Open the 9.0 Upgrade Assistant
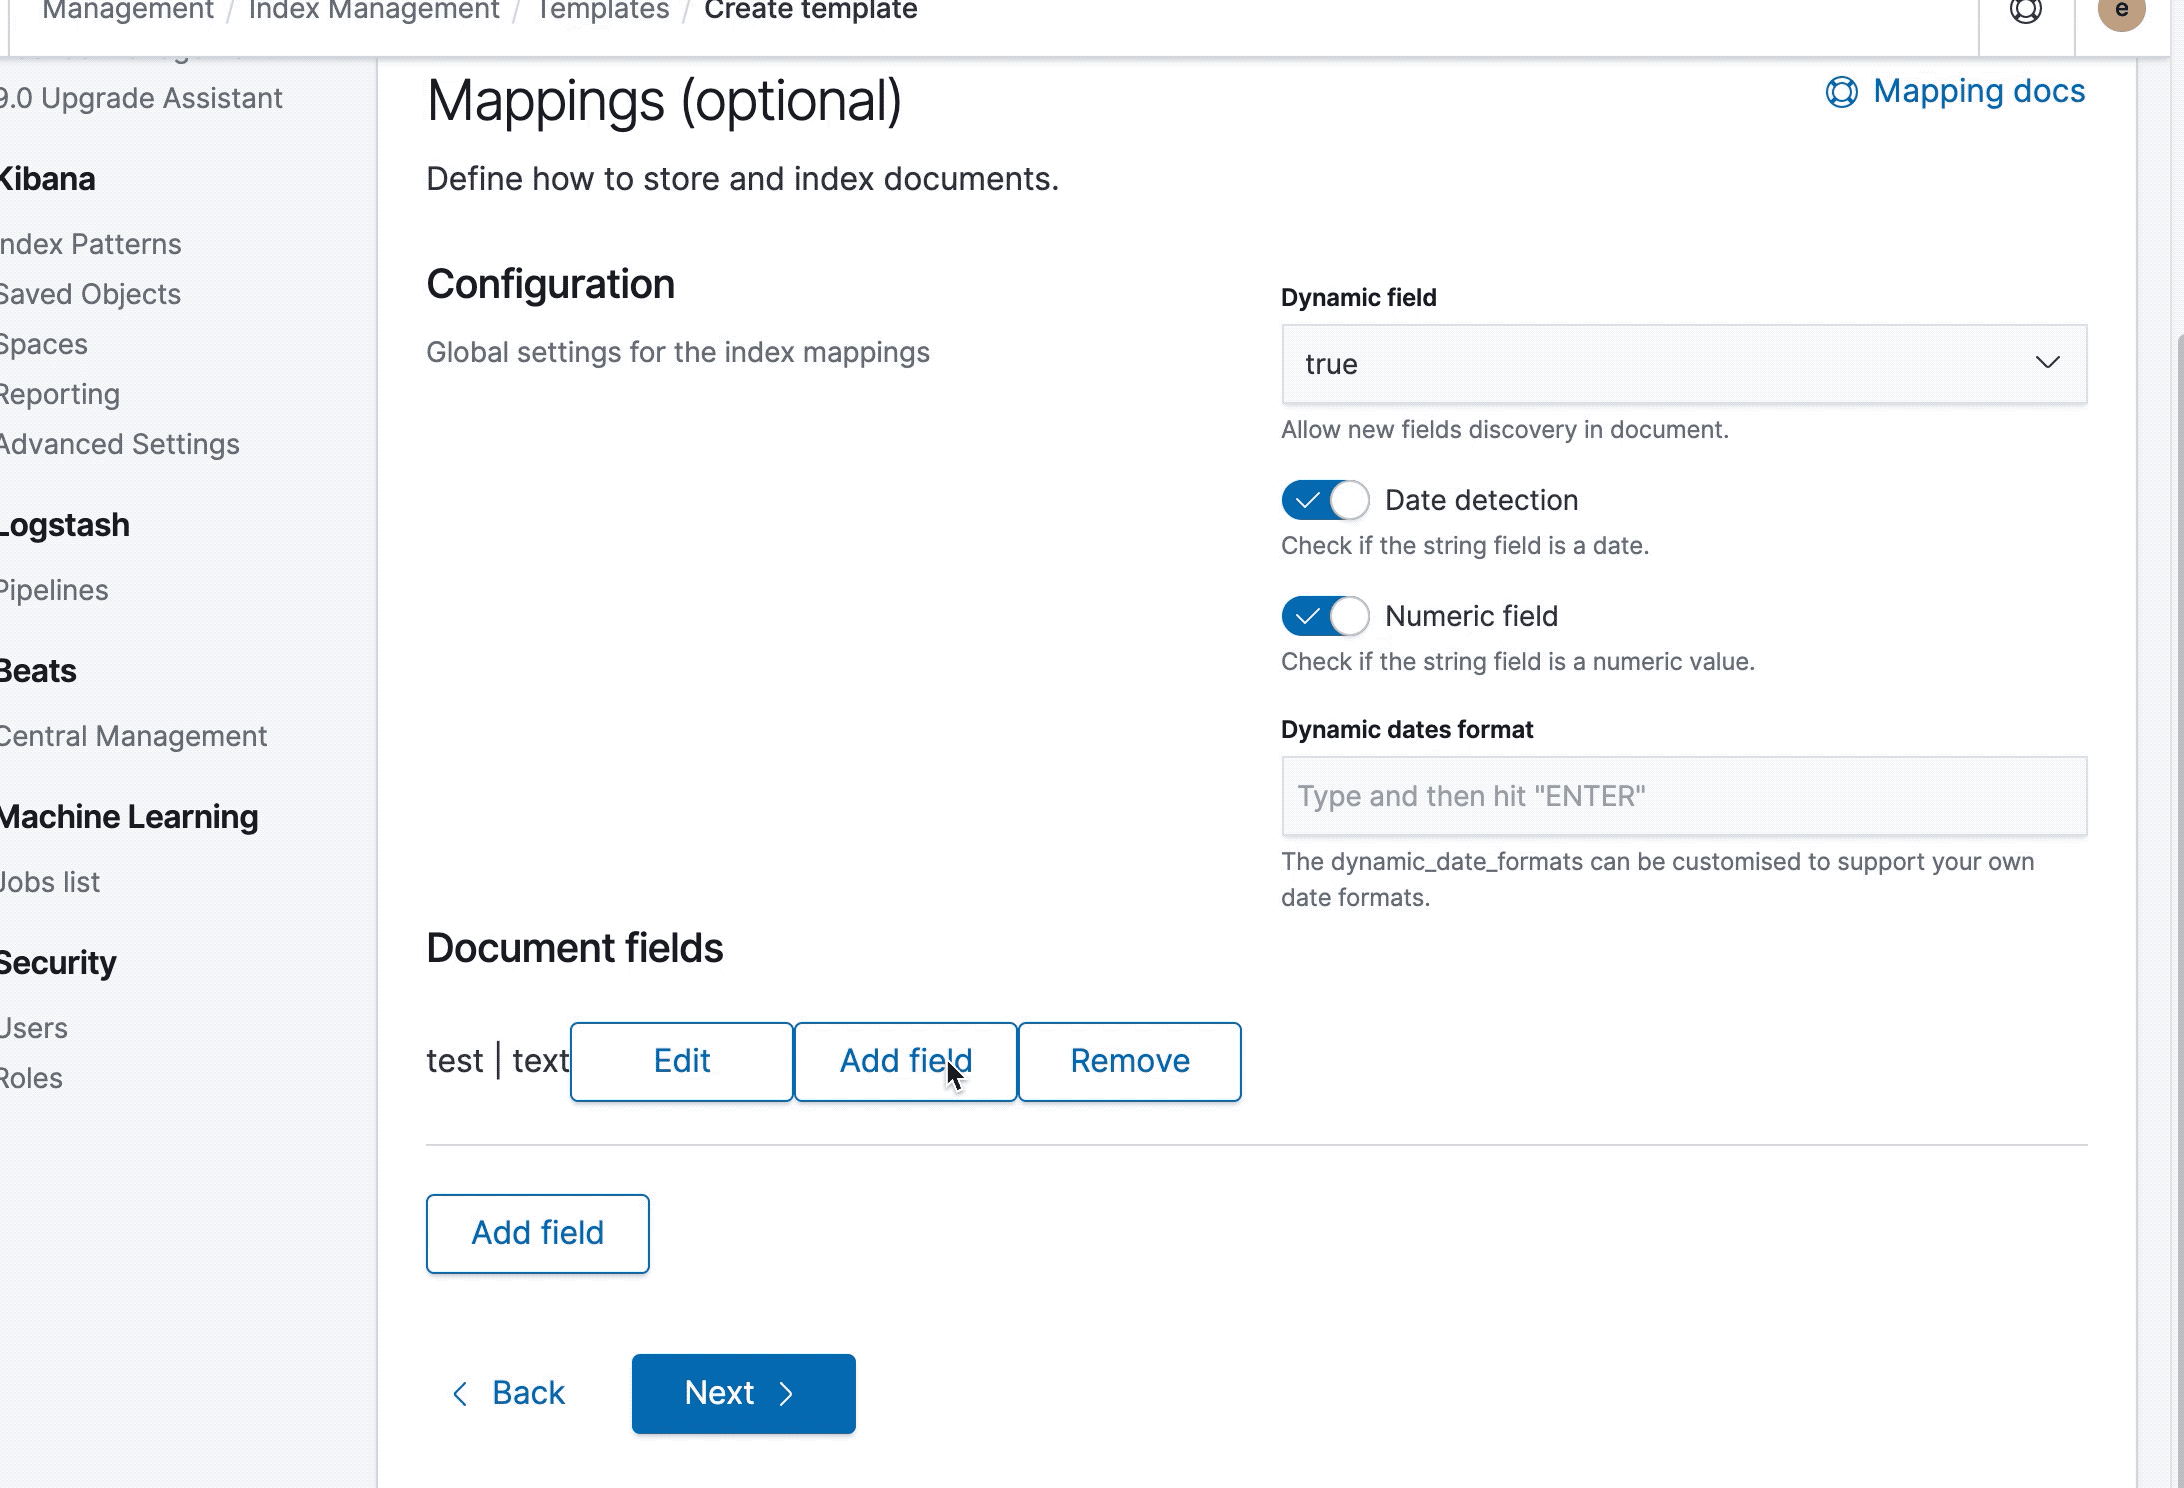Image resolution: width=2184 pixels, height=1488 pixels. tap(140, 97)
